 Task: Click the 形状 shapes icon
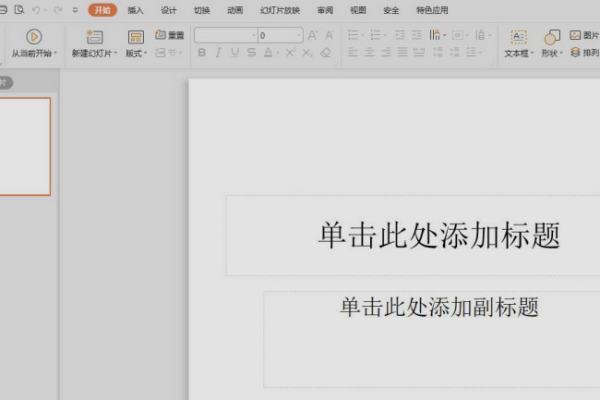tap(552, 37)
